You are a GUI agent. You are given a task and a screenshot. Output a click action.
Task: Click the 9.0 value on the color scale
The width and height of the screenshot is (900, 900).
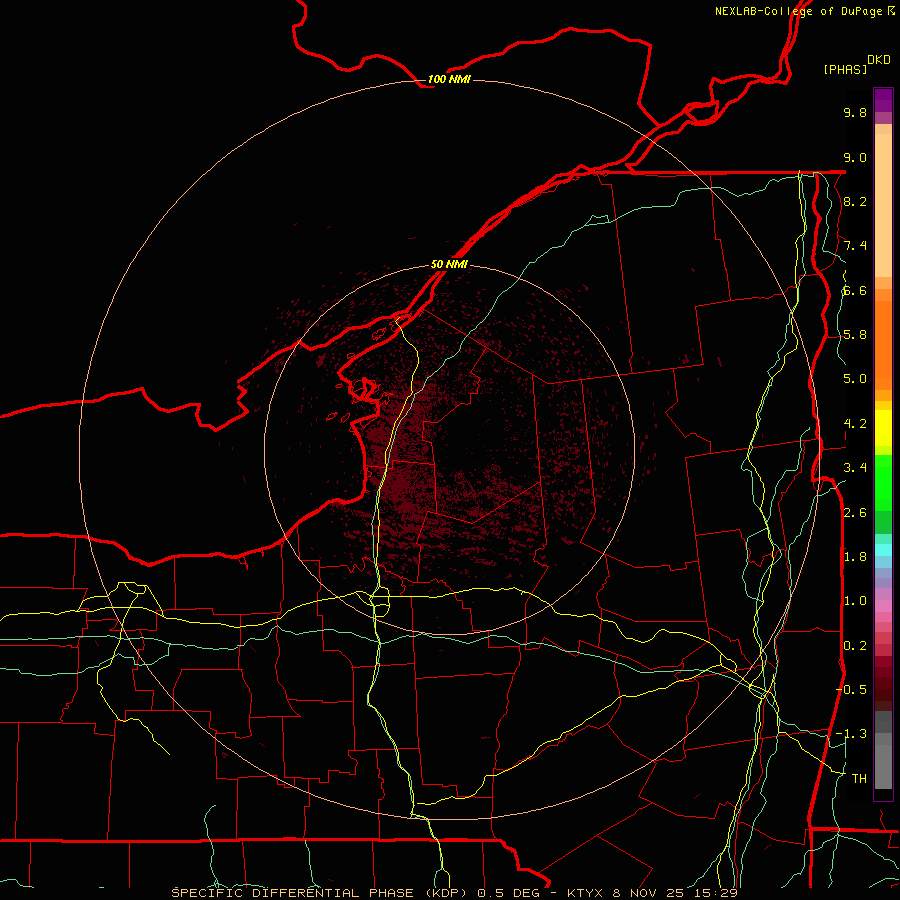point(855,157)
